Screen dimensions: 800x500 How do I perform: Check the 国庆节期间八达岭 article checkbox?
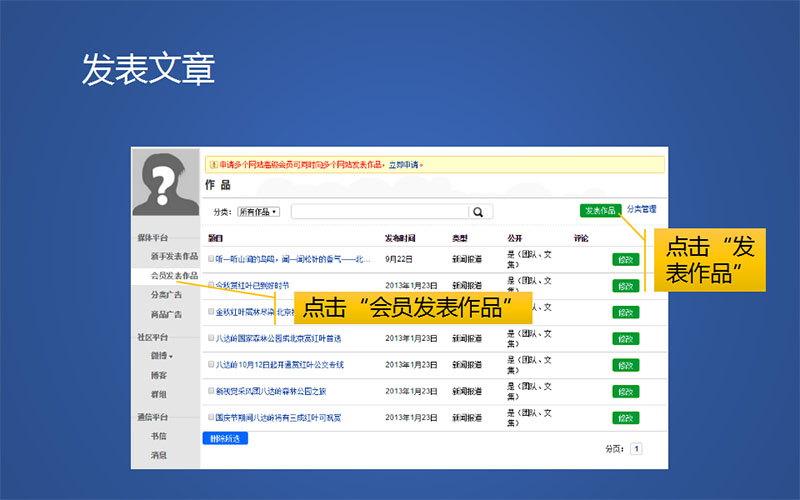211,417
